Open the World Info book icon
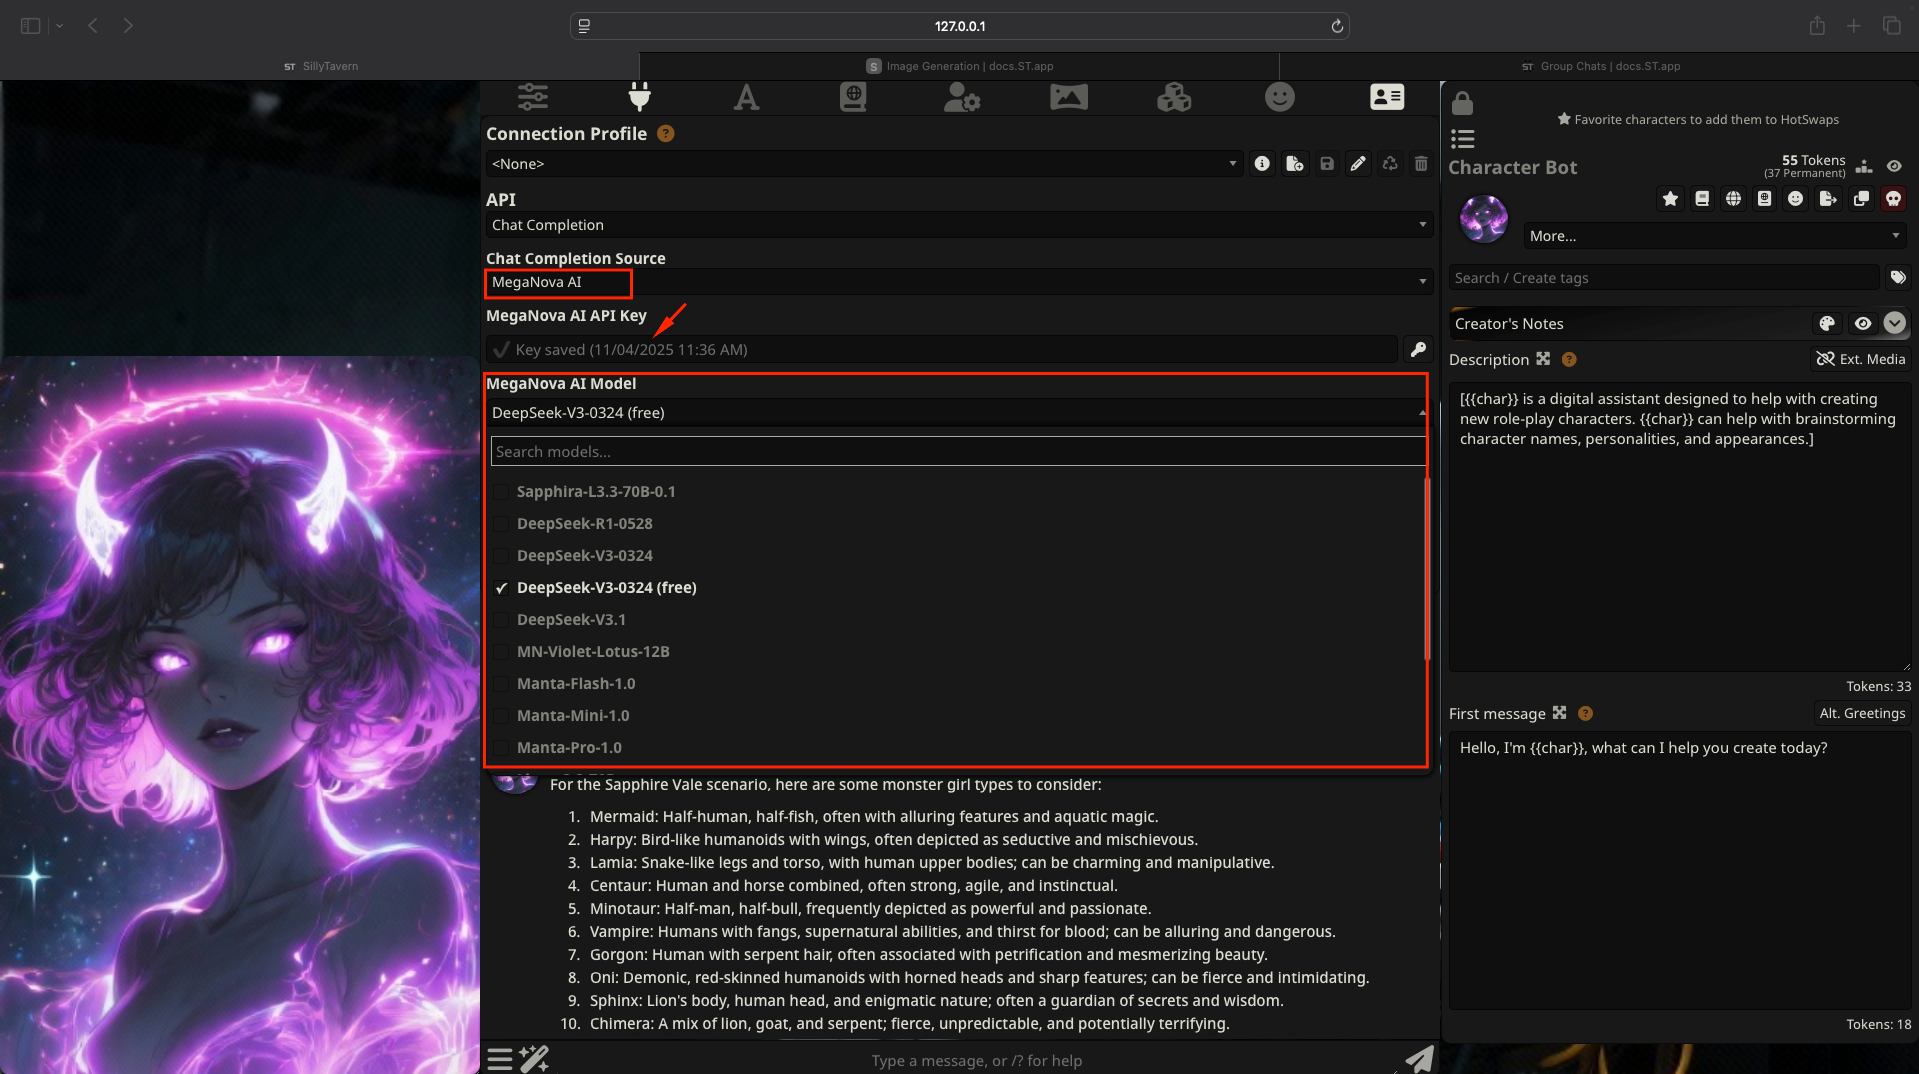The height and width of the screenshot is (1074, 1919). [853, 97]
